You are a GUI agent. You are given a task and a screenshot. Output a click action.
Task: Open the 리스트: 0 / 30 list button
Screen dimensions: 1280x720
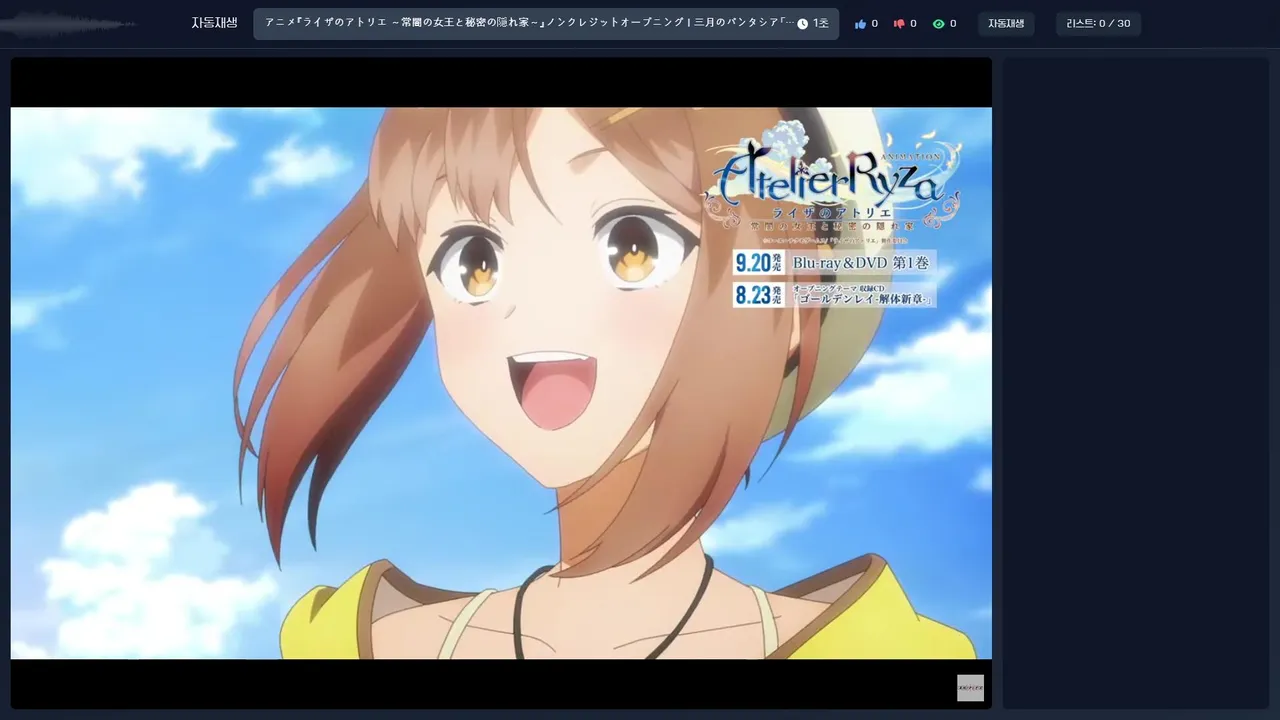click(x=1098, y=24)
